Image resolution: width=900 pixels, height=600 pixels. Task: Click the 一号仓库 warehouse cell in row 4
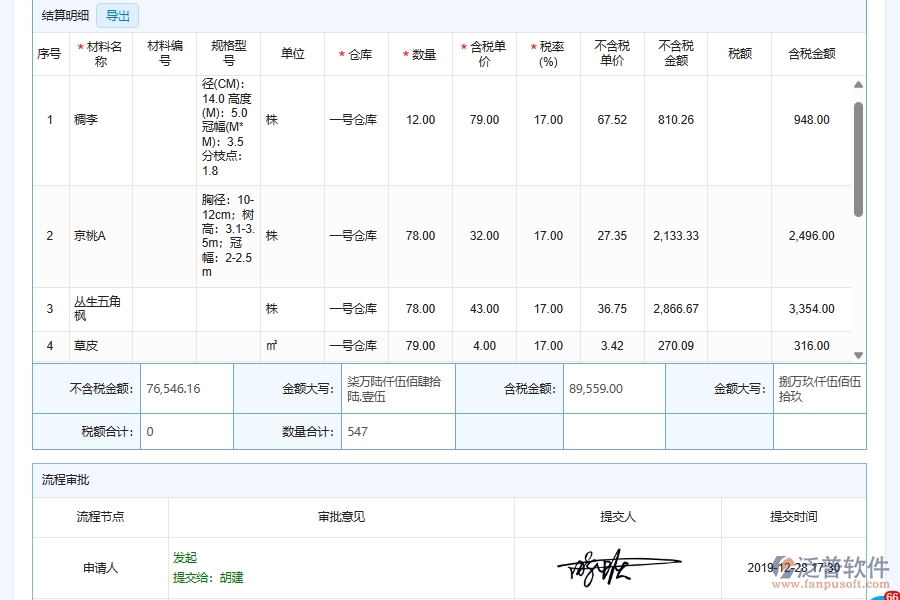click(x=356, y=345)
